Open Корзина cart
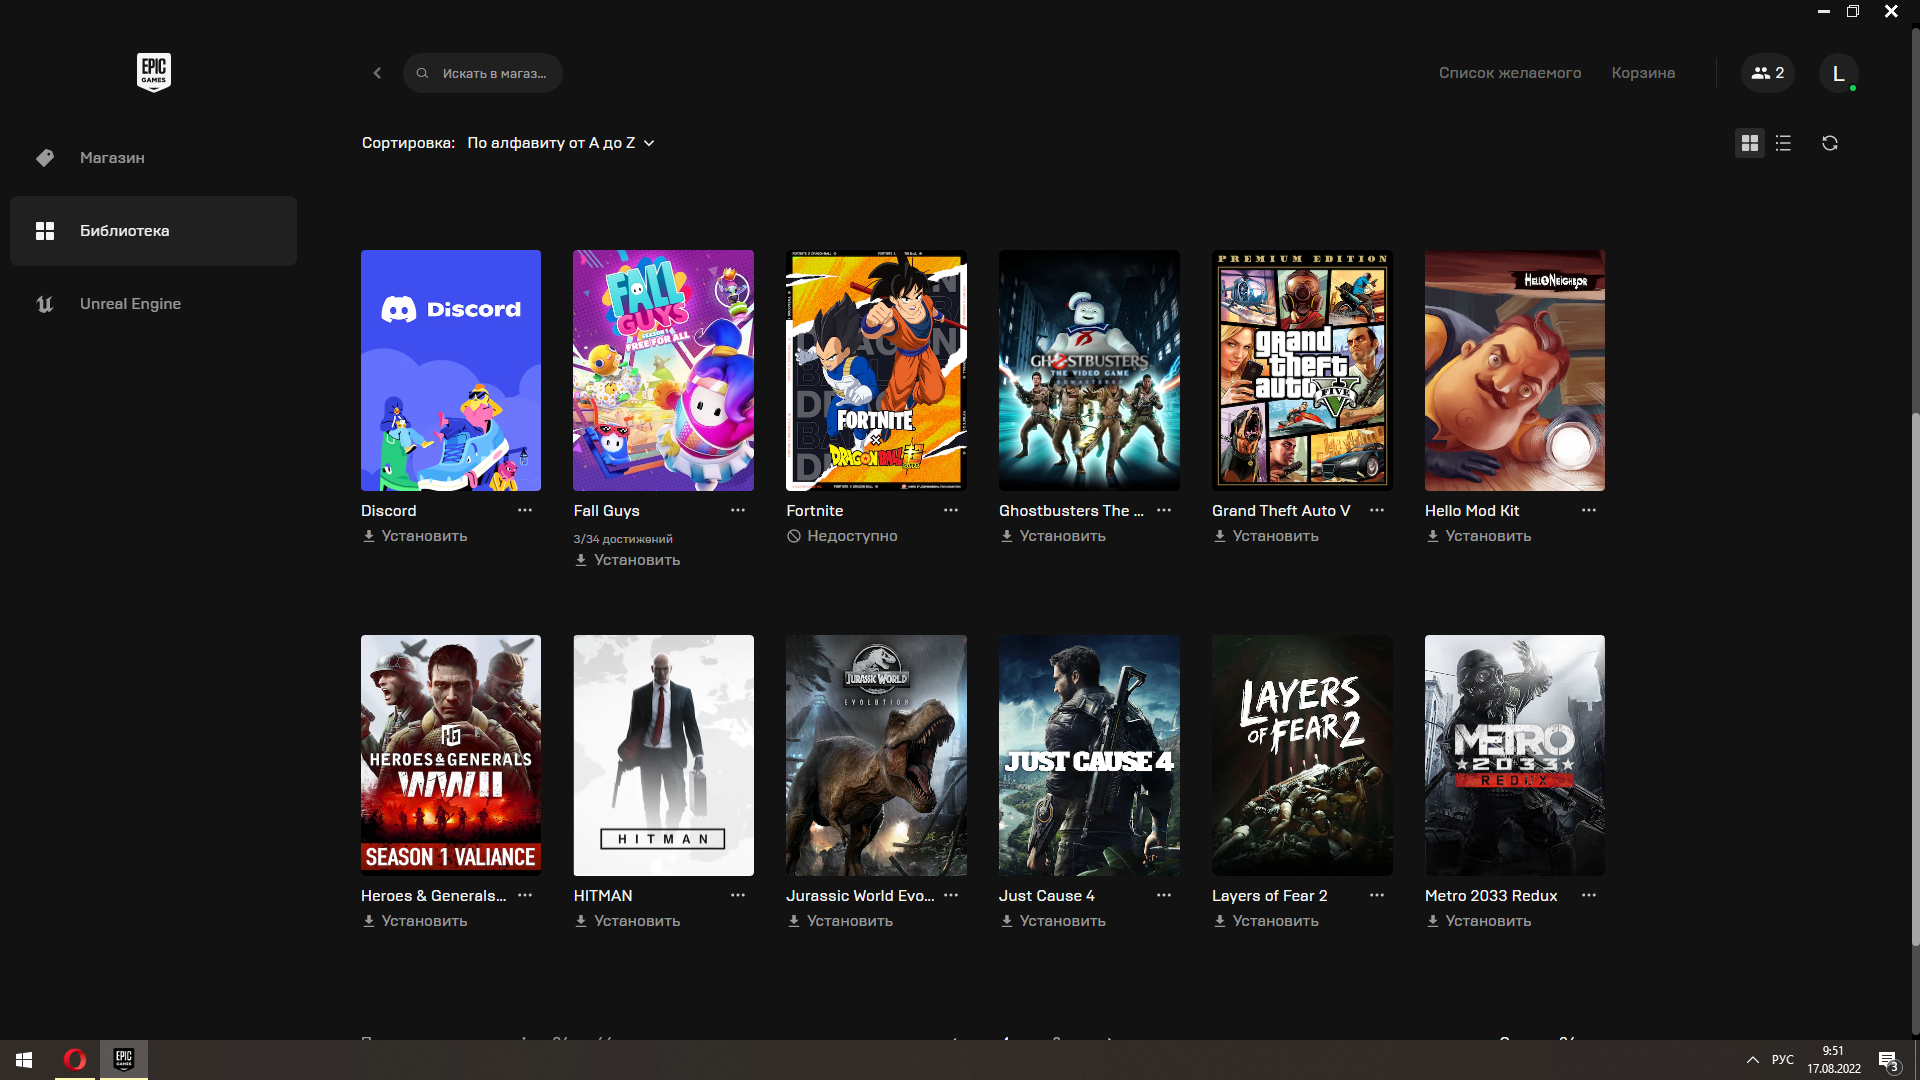The height and width of the screenshot is (1080, 1920). point(1643,73)
